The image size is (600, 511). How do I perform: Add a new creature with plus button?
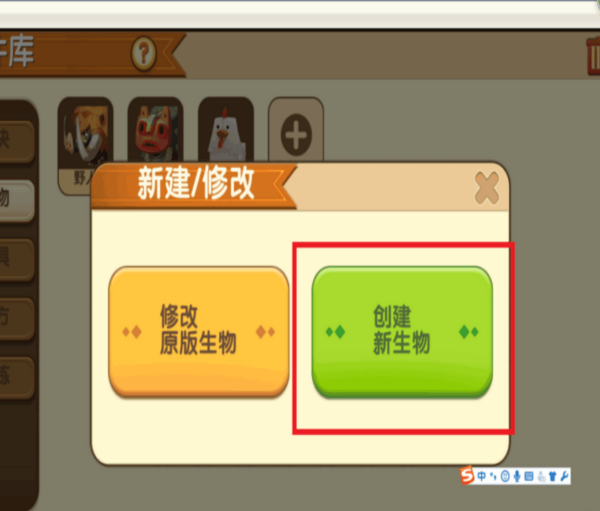[296, 134]
